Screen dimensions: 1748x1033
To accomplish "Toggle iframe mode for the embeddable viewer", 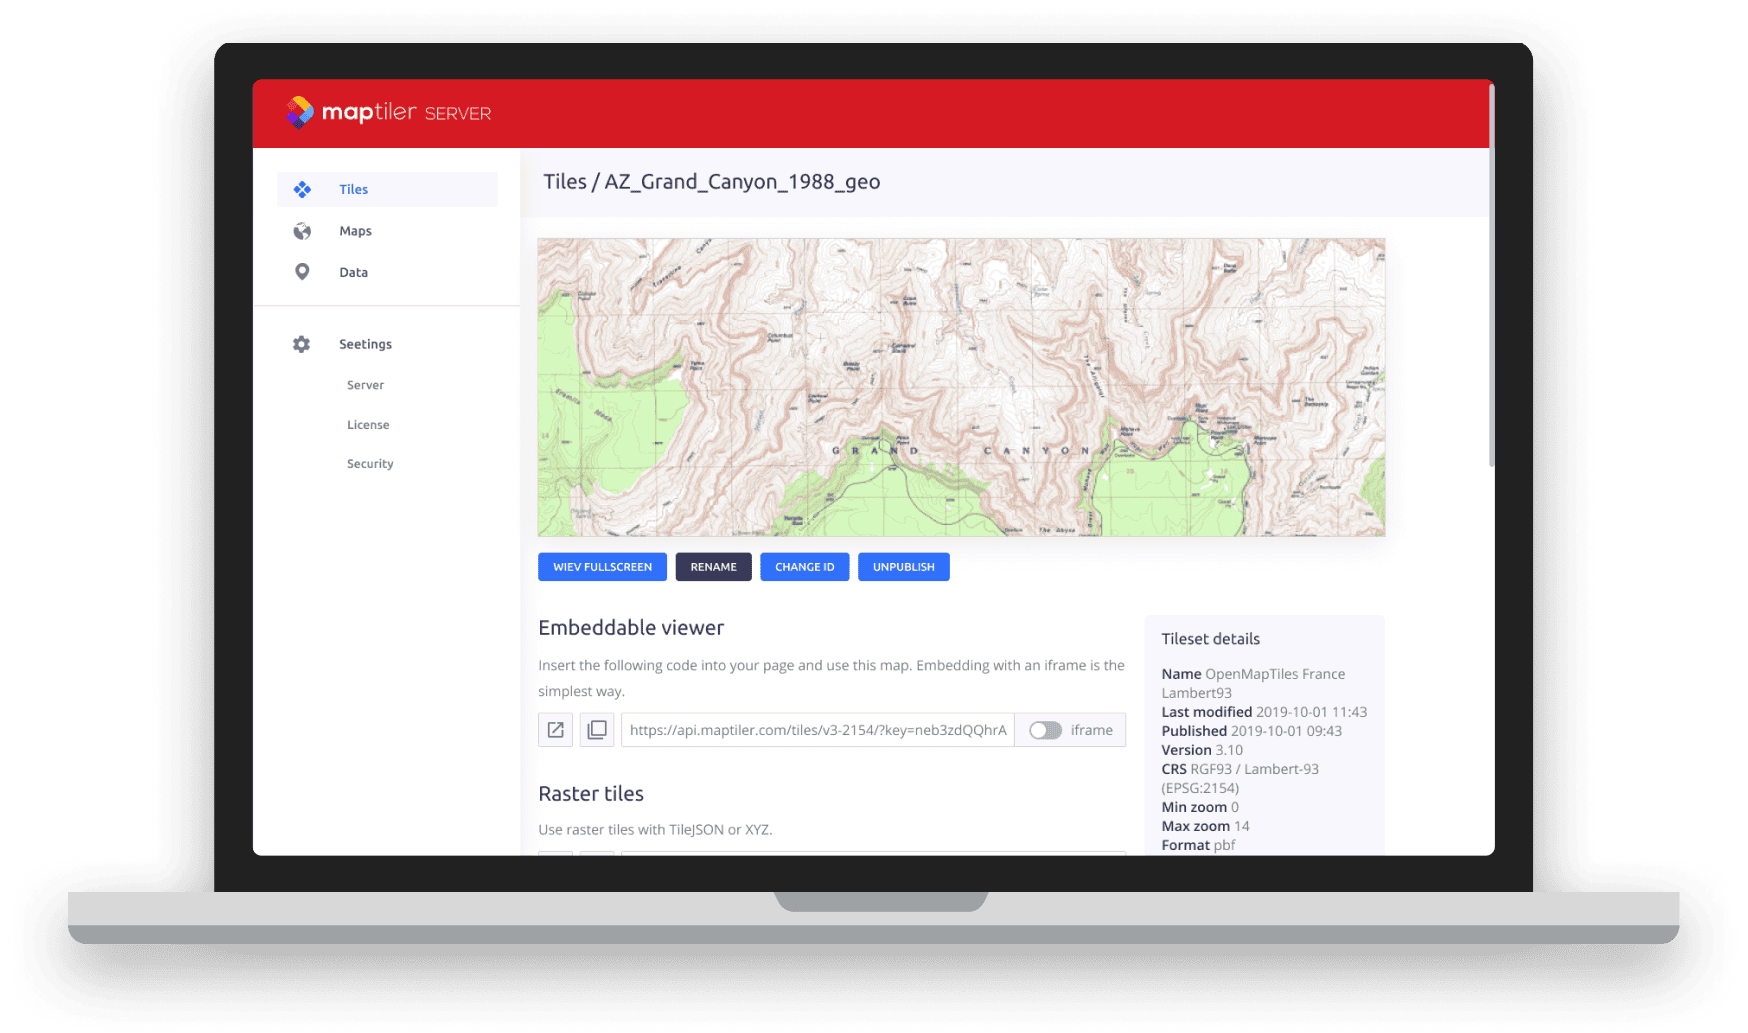I will pyautogui.click(x=1045, y=730).
